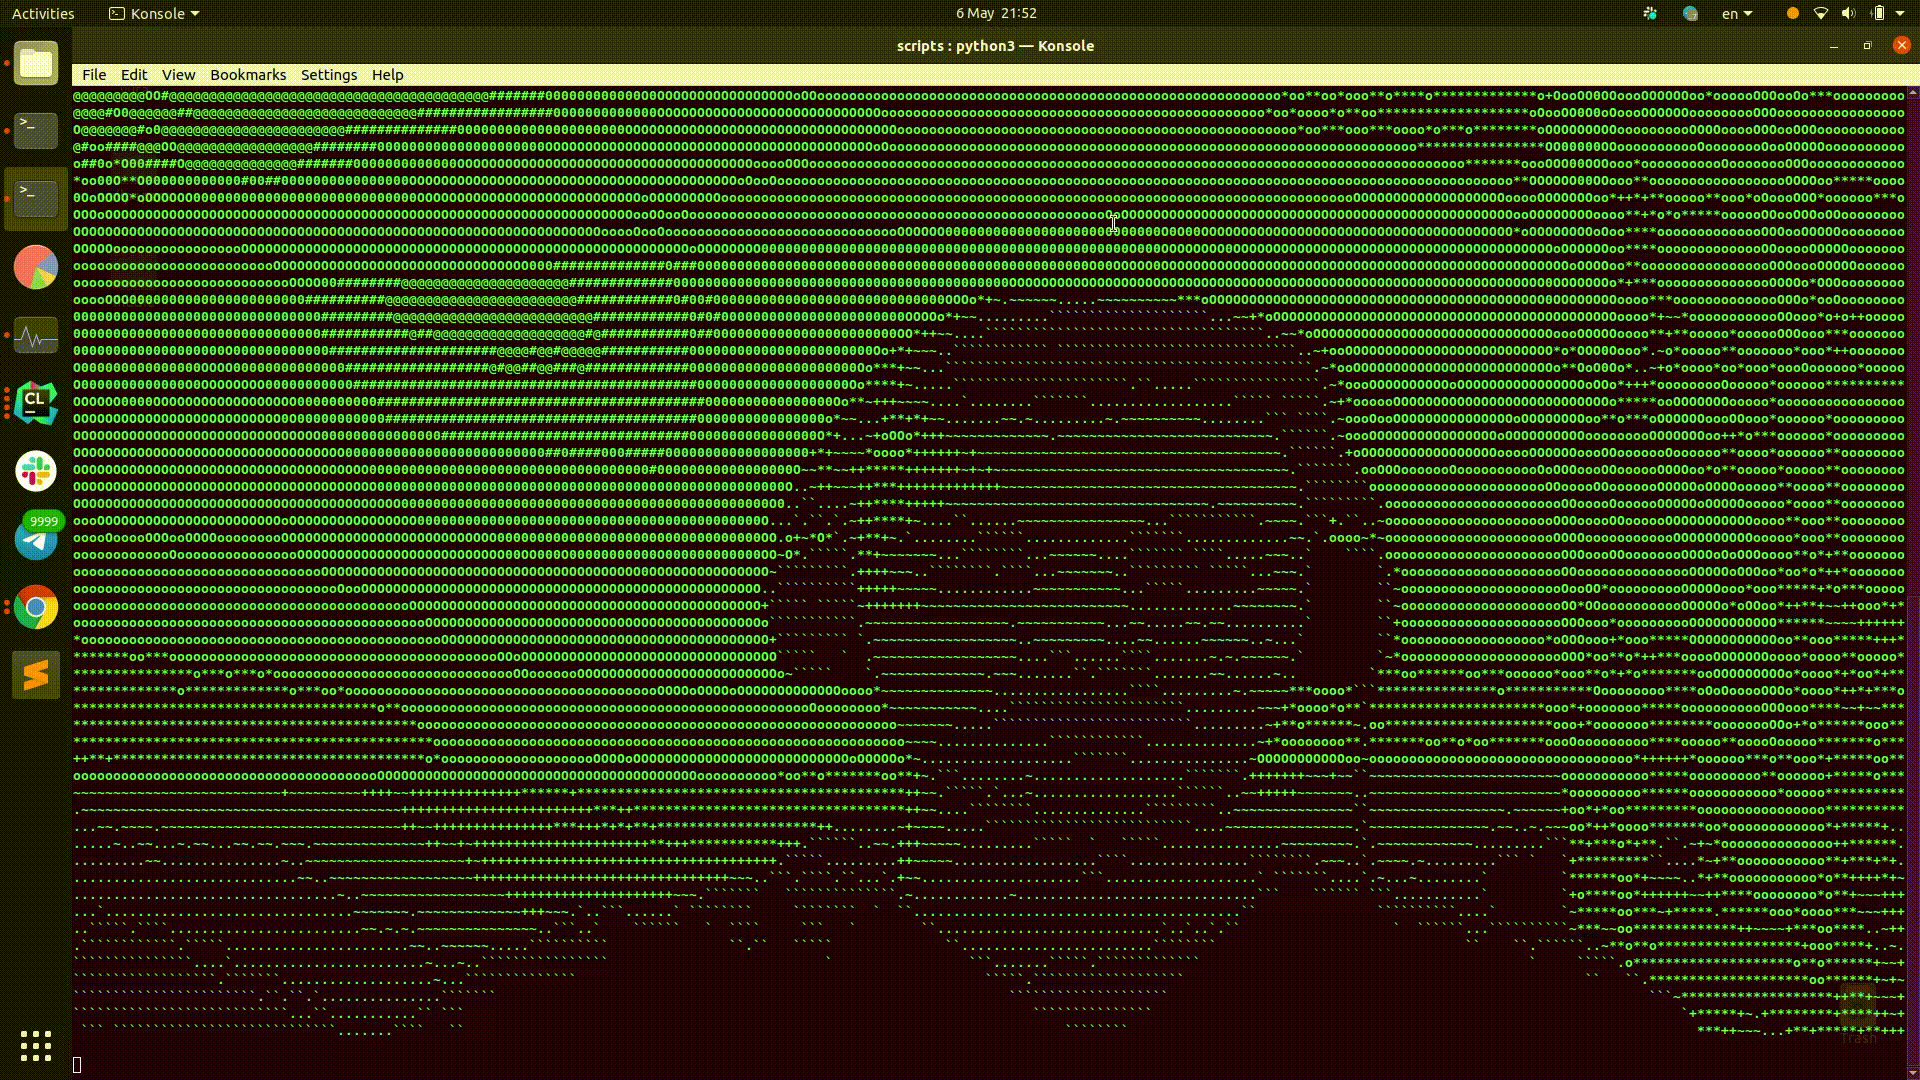
Task: Open Telegram with 9999 badge
Action: [36, 540]
